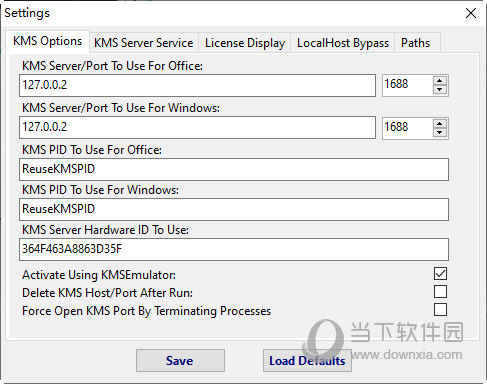Check Force Open KMS Port By Terminating Processes
487x384 pixels.
[440, 310]
